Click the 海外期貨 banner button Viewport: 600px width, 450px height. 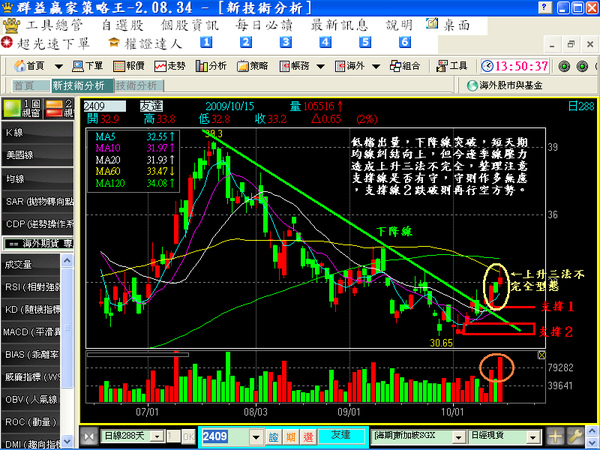point(38,243)
